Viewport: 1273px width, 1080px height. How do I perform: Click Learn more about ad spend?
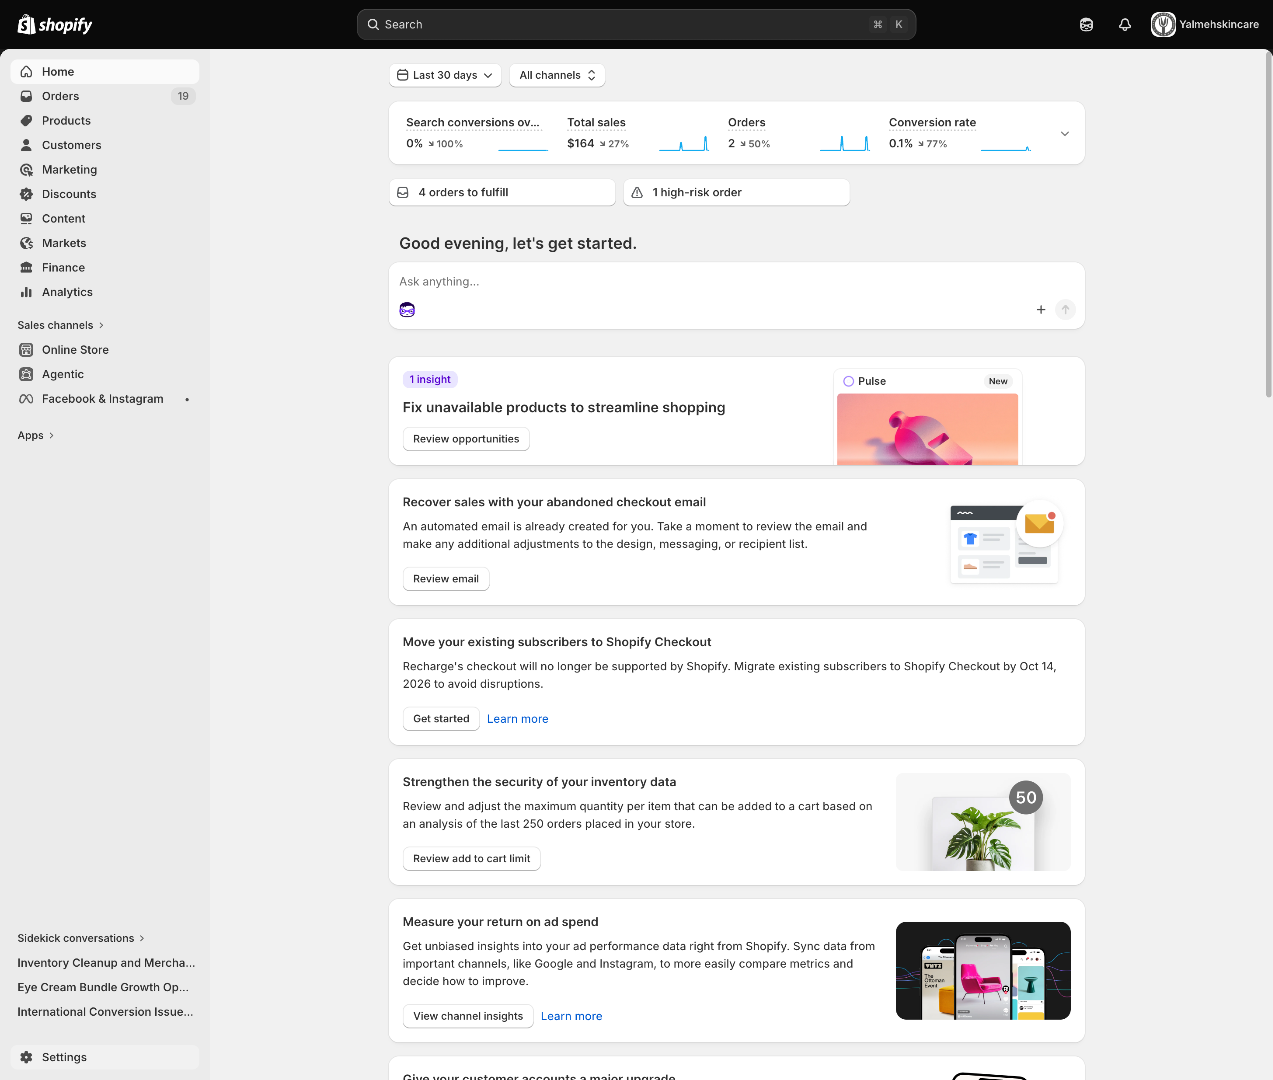[x=572, y=1016]
